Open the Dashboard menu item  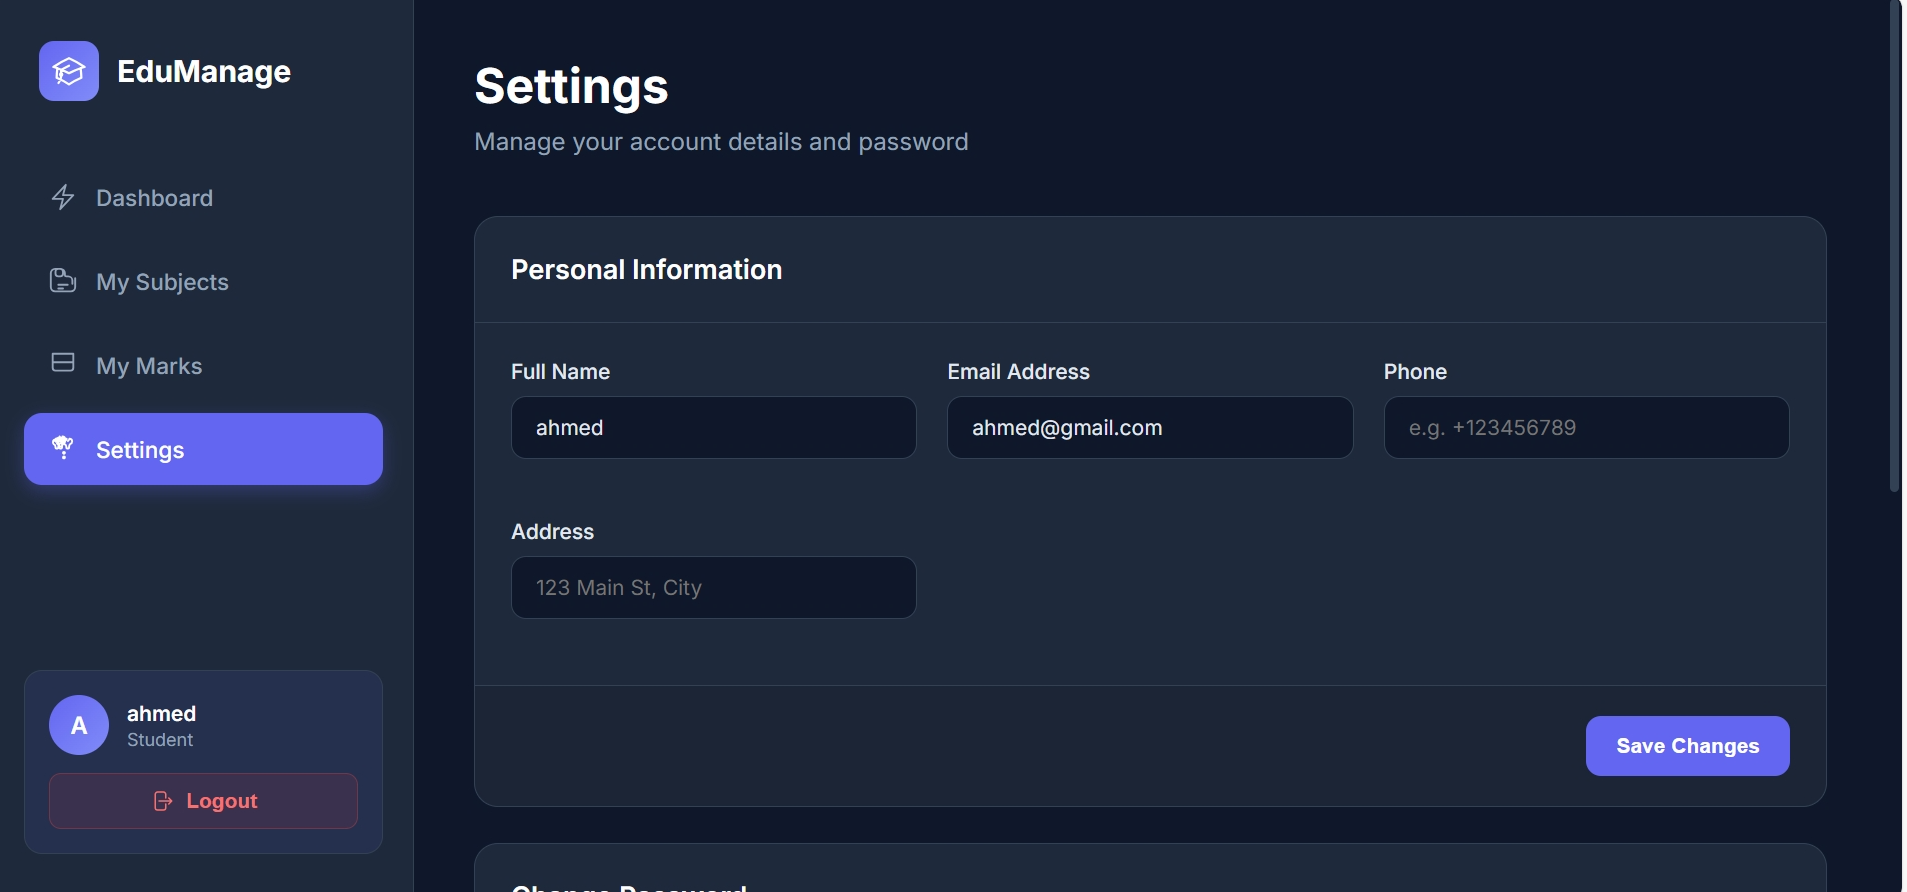(x=154, y=198)
